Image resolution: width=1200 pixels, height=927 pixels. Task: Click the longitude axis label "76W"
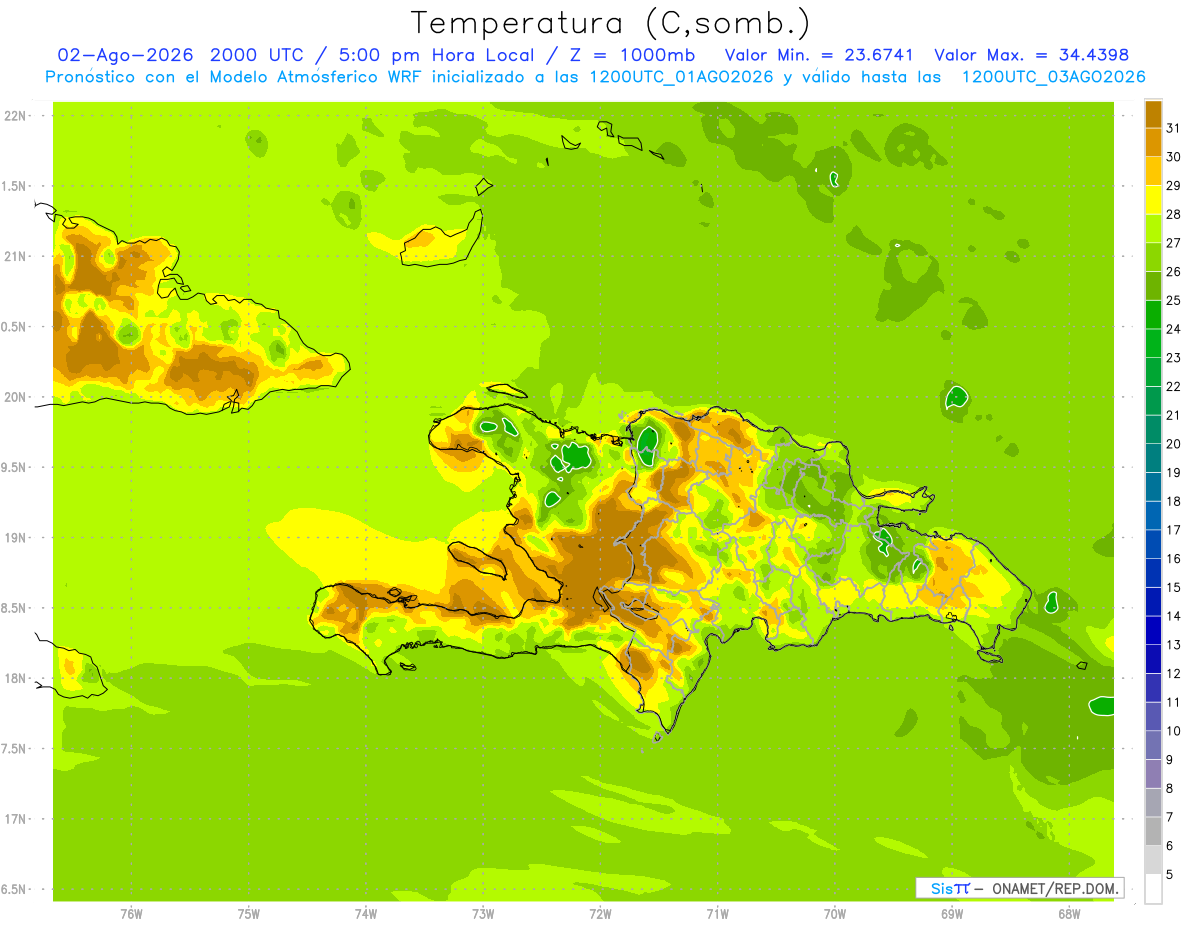point(131,913)
